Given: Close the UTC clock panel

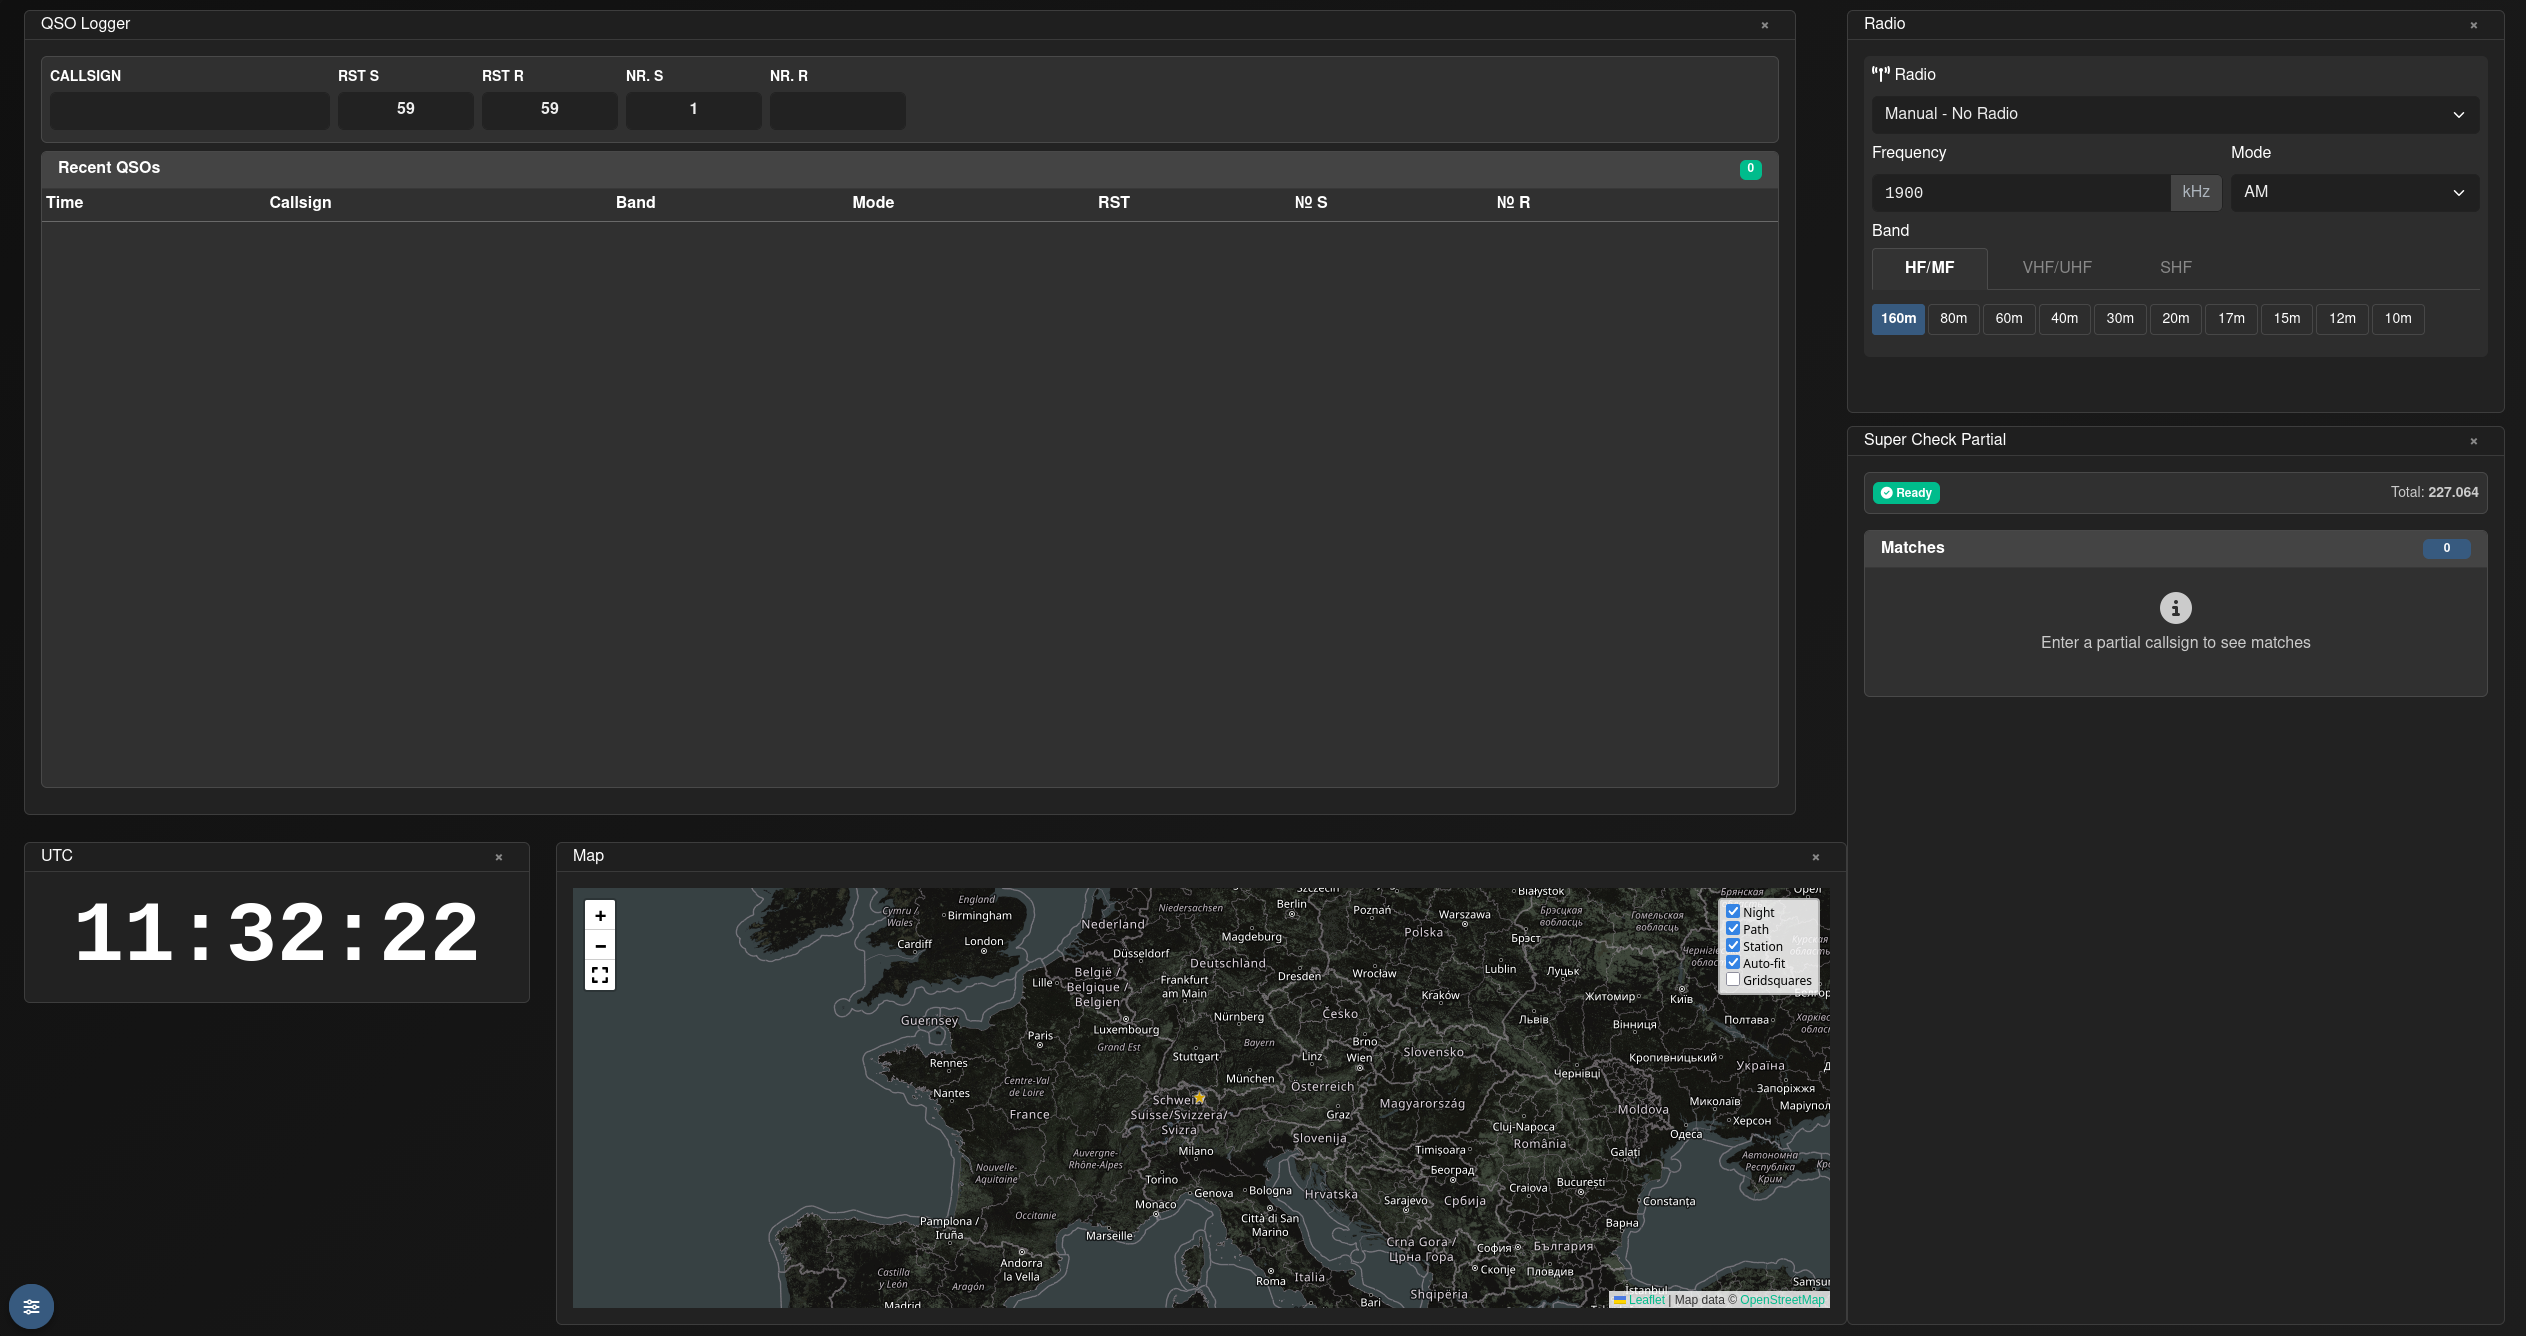Looking at the screenshot, I should (499, 857).
